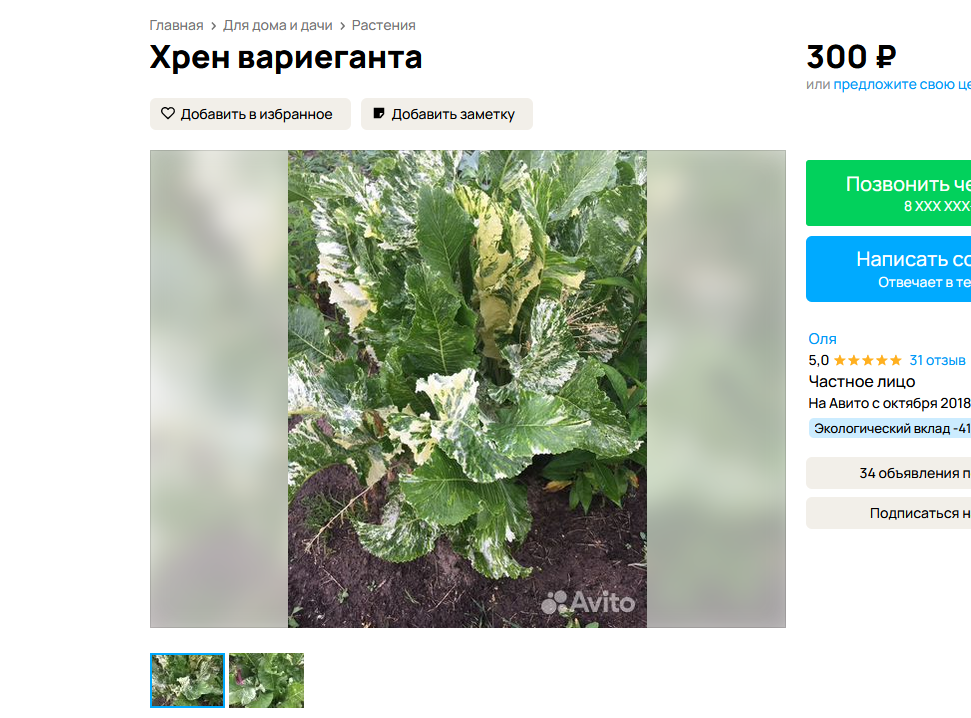971x718 pixels.
Task: Click Подписаться subscribe button
Action: [888, 513]
